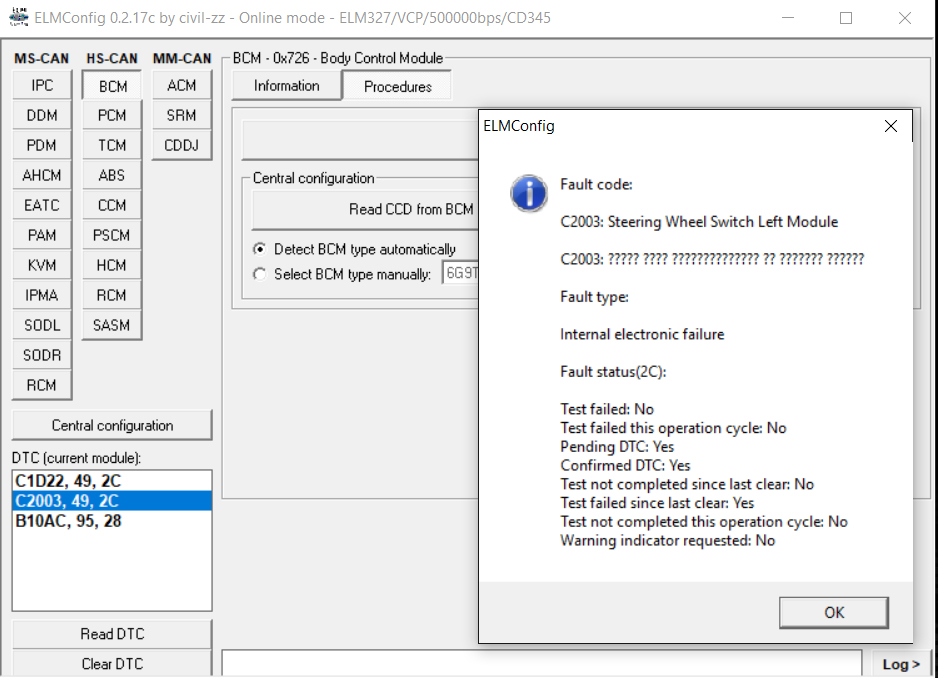Click the ELMConfig app icon in title bar
Image resolution: width=938 pixels, height=678 pixels.
[x=17, y=17]
